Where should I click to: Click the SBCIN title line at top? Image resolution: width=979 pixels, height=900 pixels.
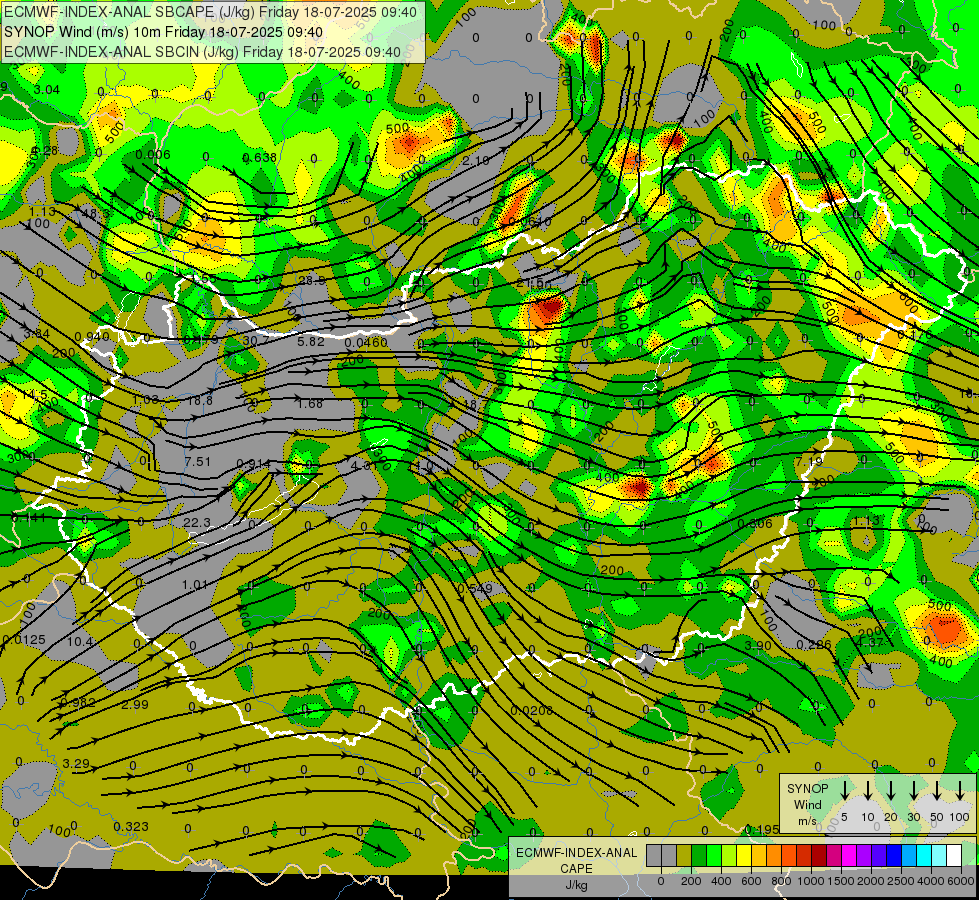coord(202,52)
